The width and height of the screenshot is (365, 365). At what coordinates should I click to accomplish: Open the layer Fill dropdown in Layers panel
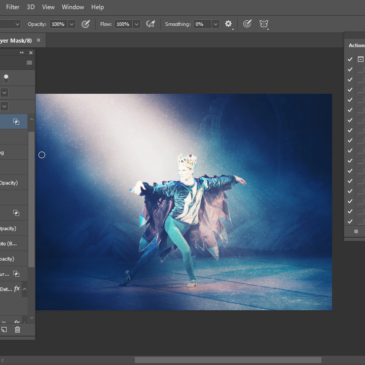4,106
